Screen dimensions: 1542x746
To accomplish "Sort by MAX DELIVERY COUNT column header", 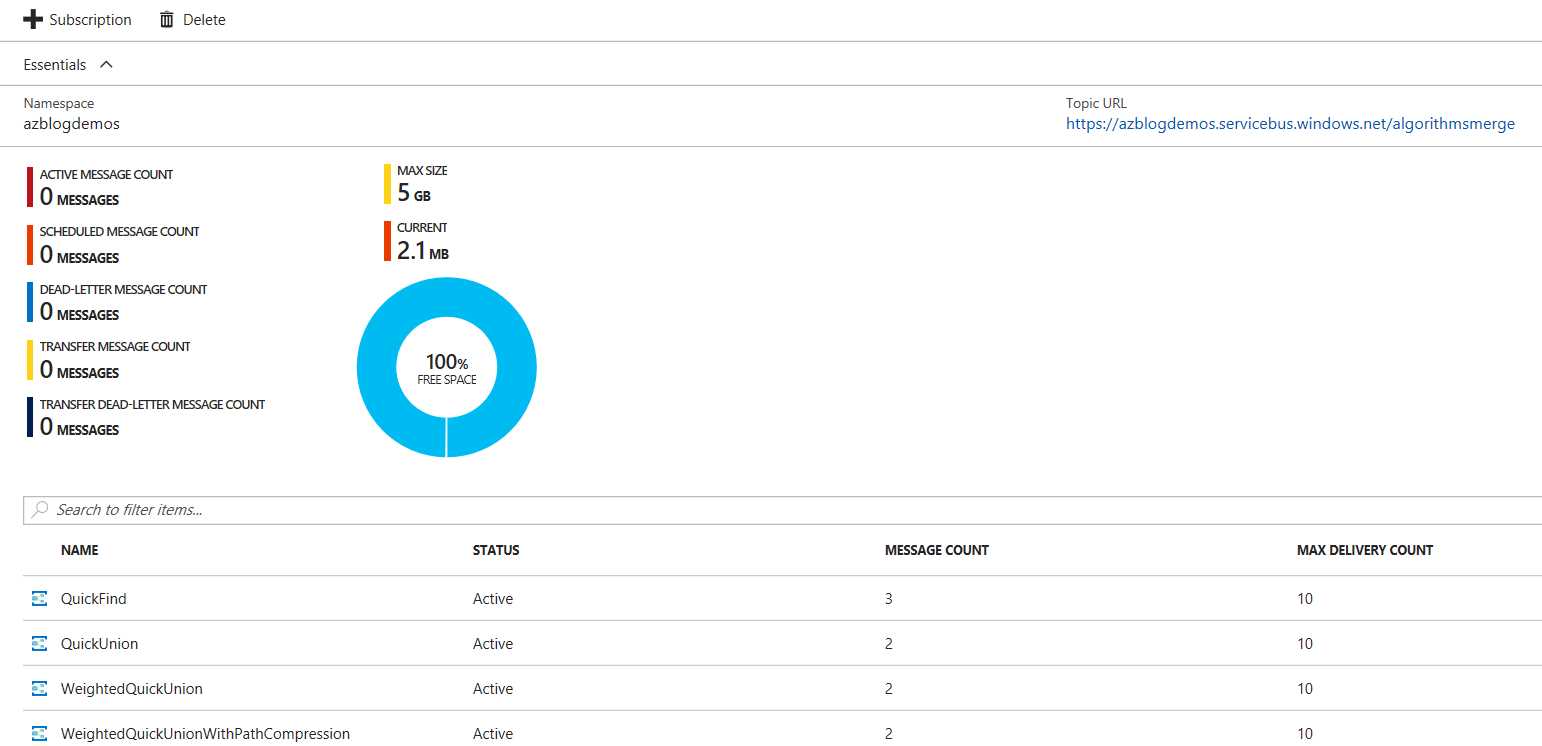I will point(1364,550).
